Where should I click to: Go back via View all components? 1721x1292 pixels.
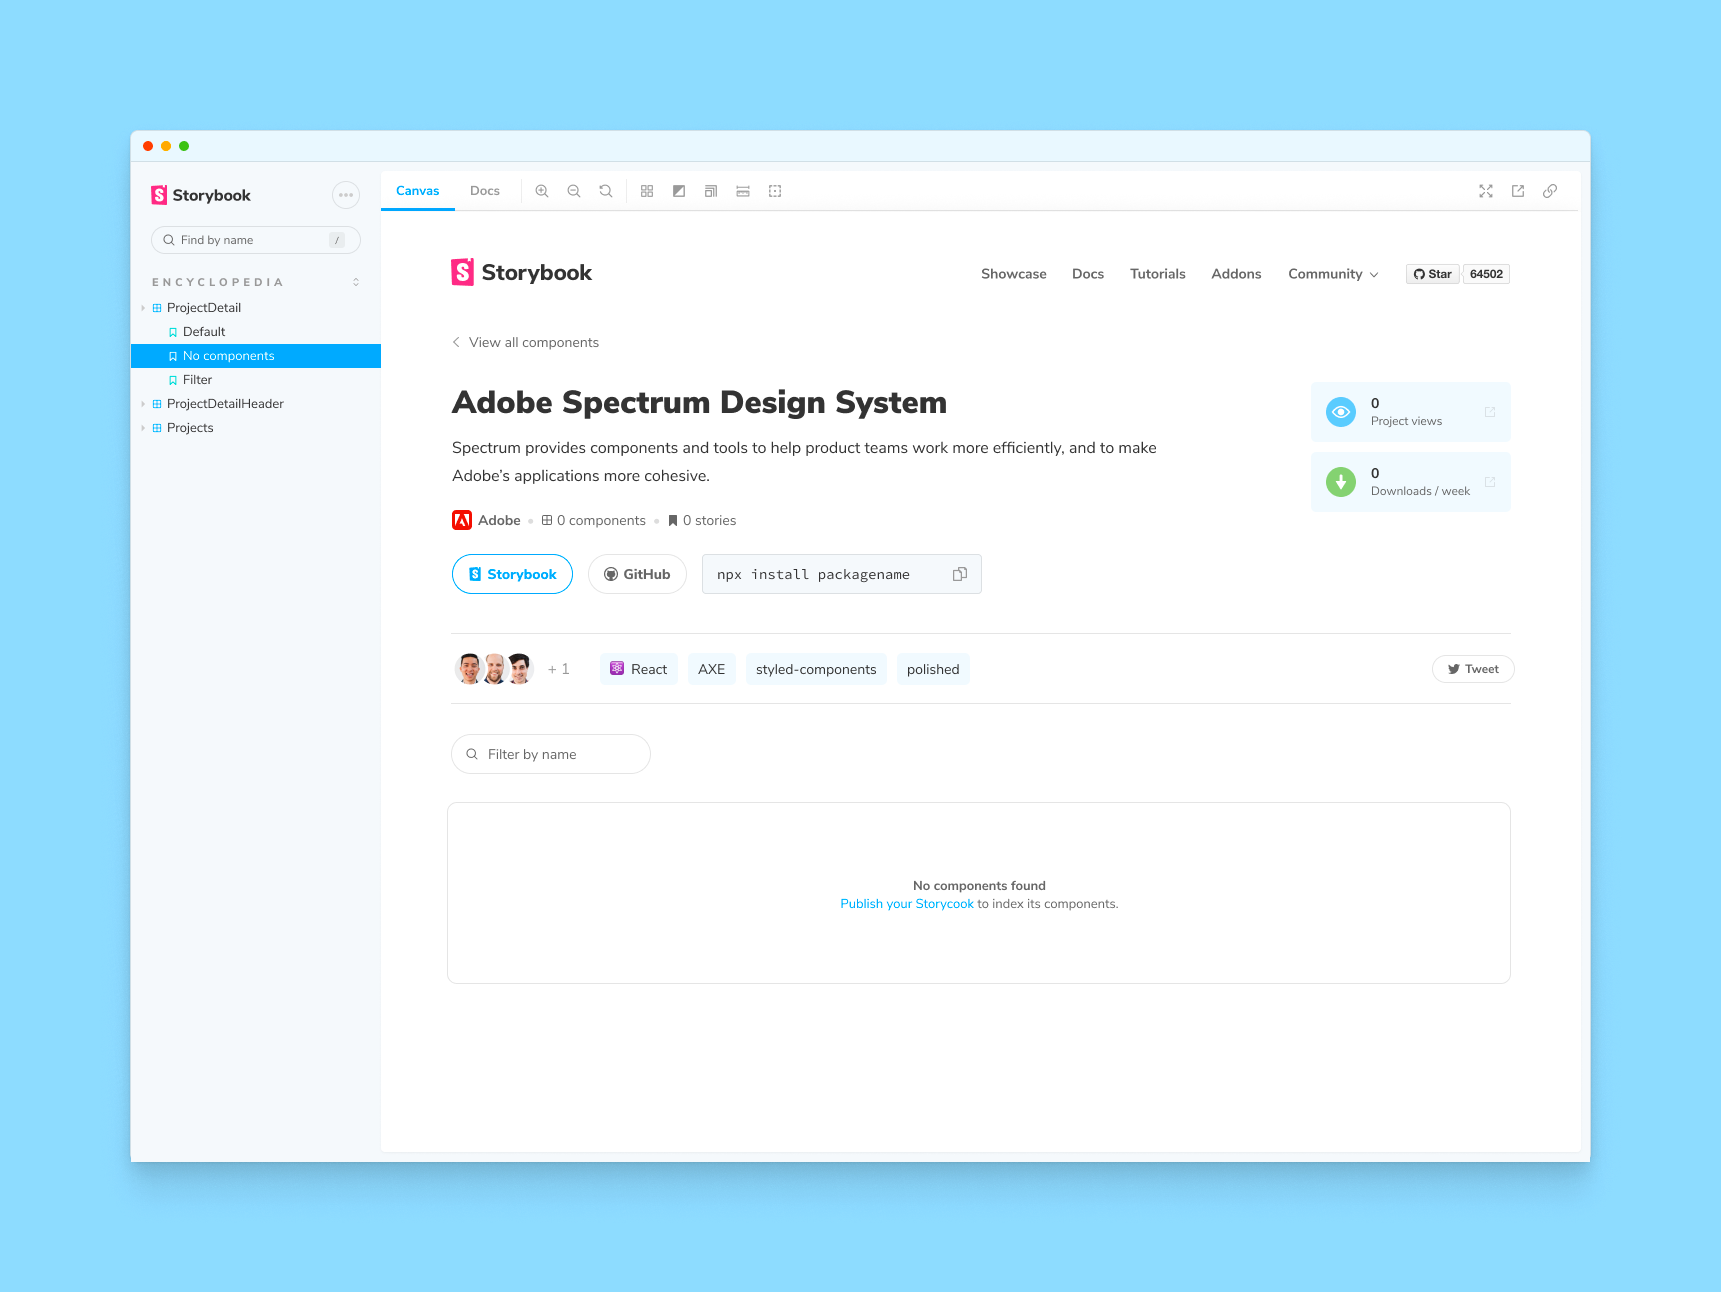[x=526, y=342]
